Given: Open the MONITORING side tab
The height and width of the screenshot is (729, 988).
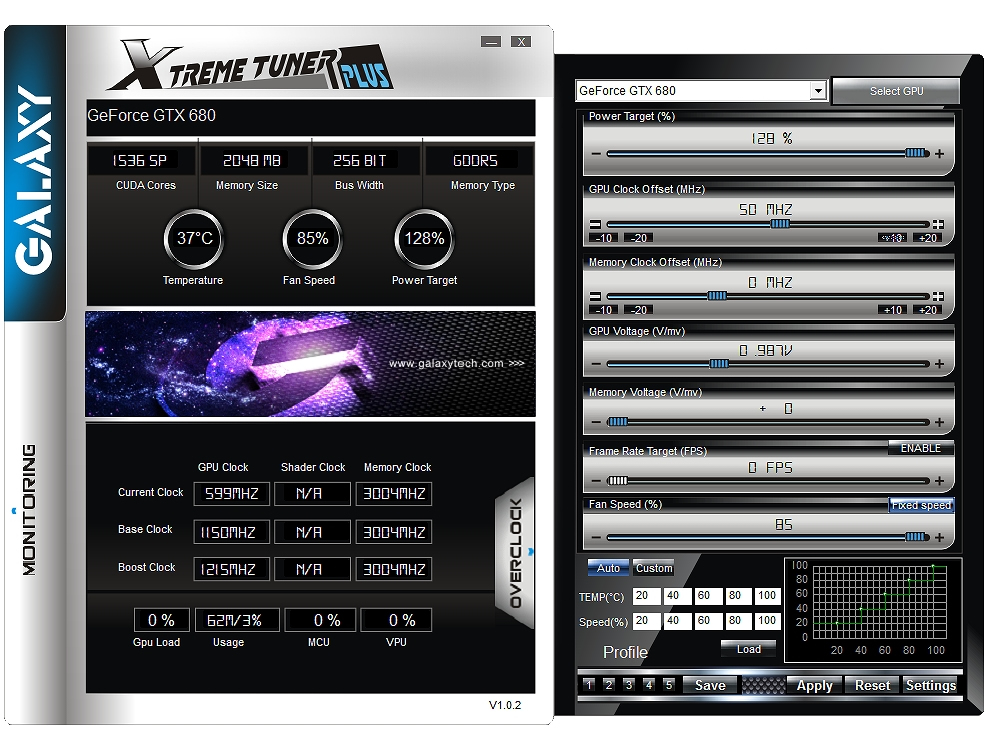Looking at the screenshot, I should (x=29, y=509).
